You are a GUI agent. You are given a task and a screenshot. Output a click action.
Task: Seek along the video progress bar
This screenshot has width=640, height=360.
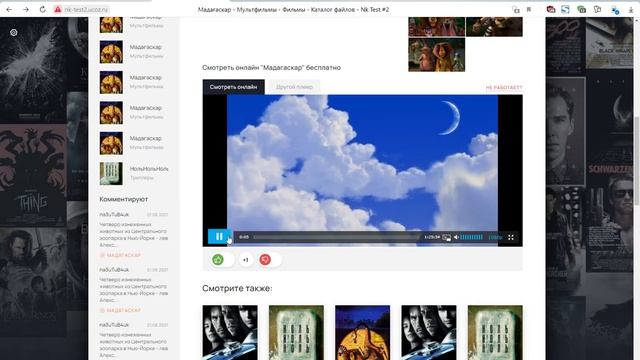coord(336,237)
